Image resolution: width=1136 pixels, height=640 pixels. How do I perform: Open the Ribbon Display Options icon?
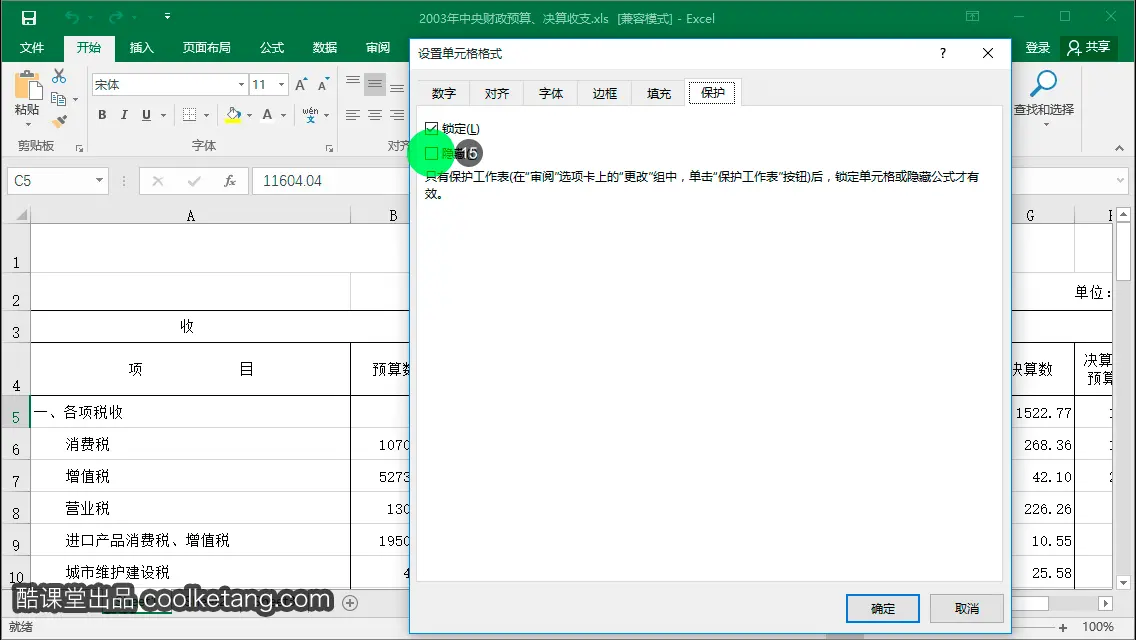point(972,17)
